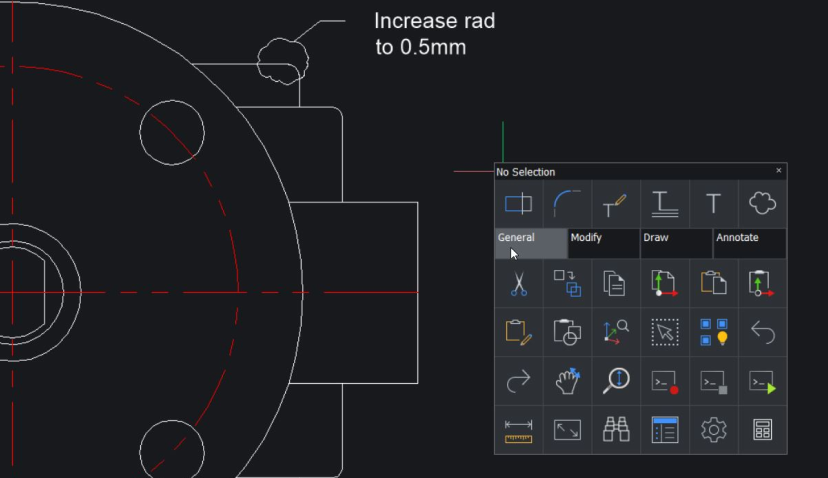Open the Modify tab
Image resolution: width=828 pixels, height=478 pixels.
coord(604,243)
